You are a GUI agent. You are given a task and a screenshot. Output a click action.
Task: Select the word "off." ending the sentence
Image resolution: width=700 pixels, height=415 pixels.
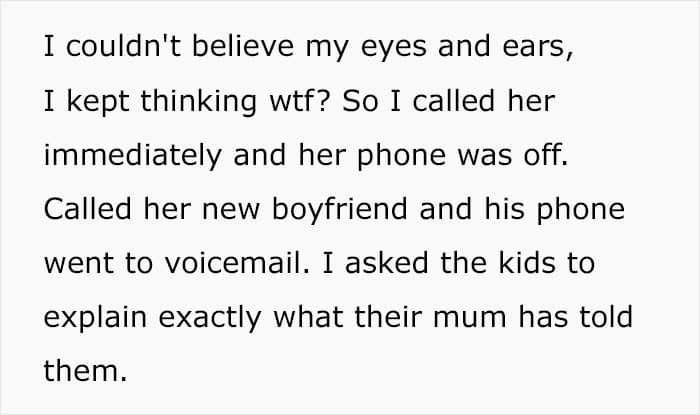[x=546, y=154]
